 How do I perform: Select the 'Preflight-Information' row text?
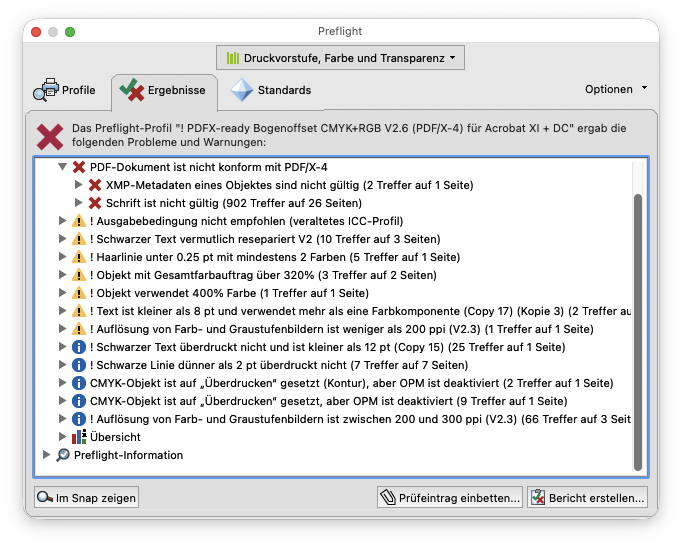pos(128,455)
